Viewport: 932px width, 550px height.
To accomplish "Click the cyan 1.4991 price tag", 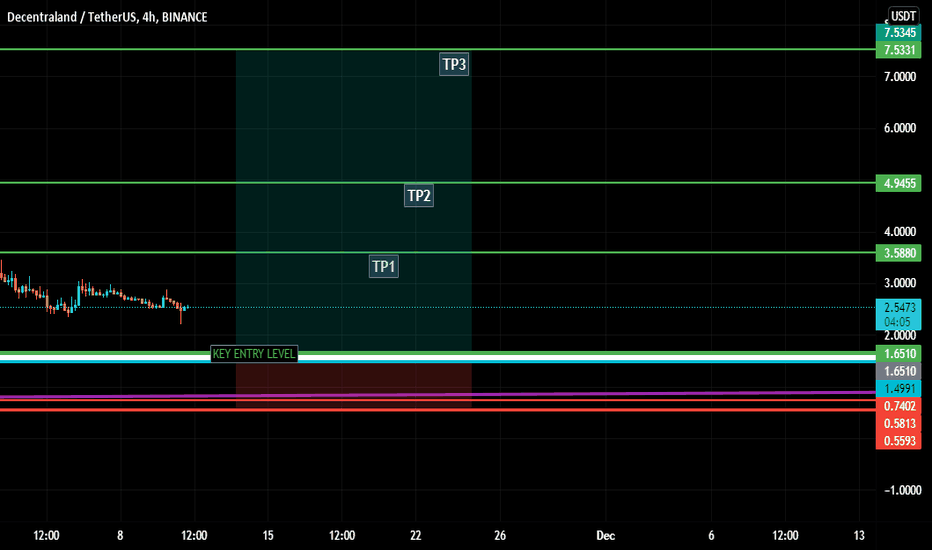I will tap(899, 389).
